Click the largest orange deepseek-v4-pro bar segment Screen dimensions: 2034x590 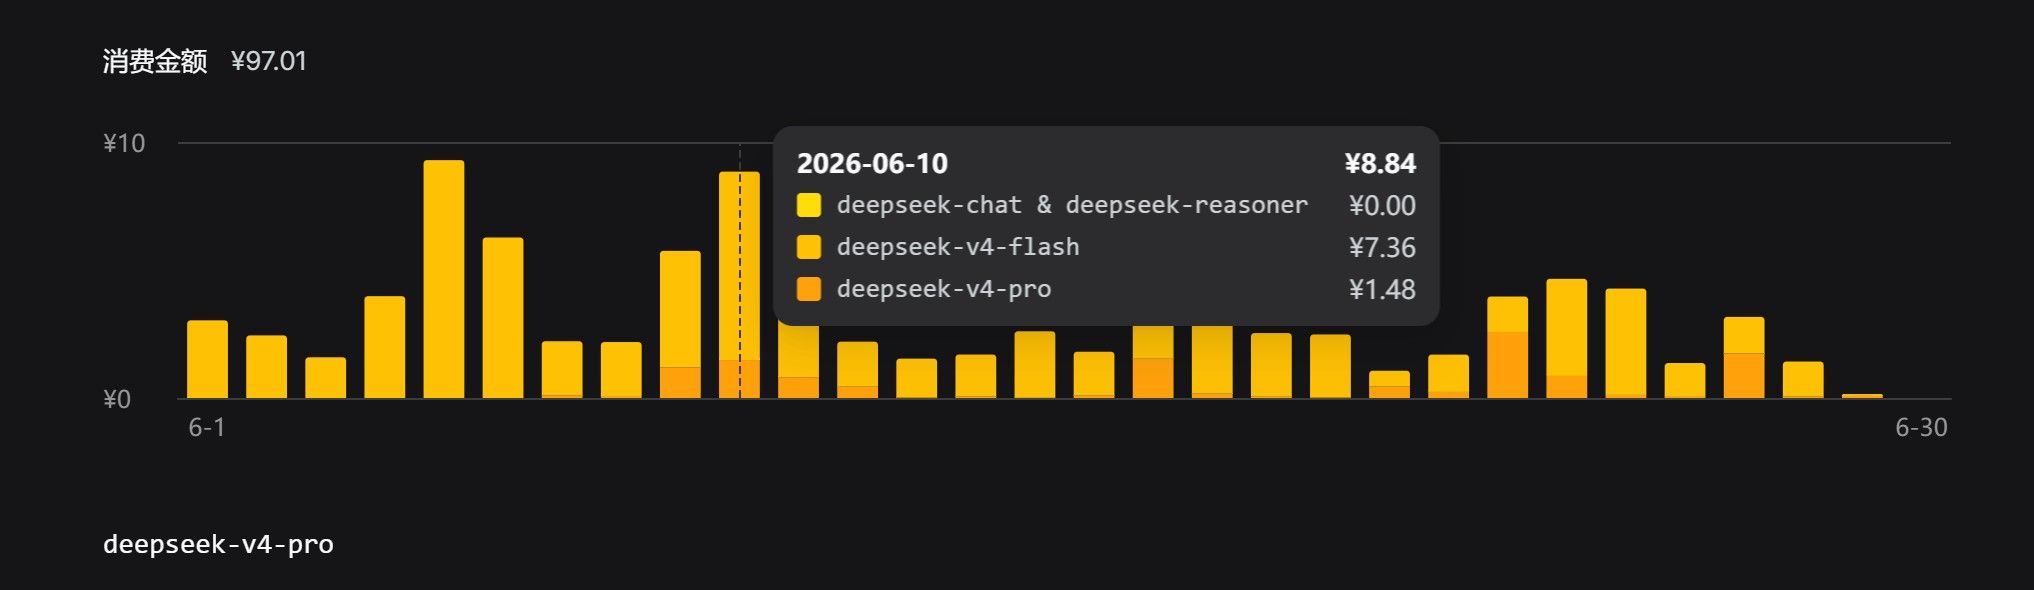point(1507,365)
